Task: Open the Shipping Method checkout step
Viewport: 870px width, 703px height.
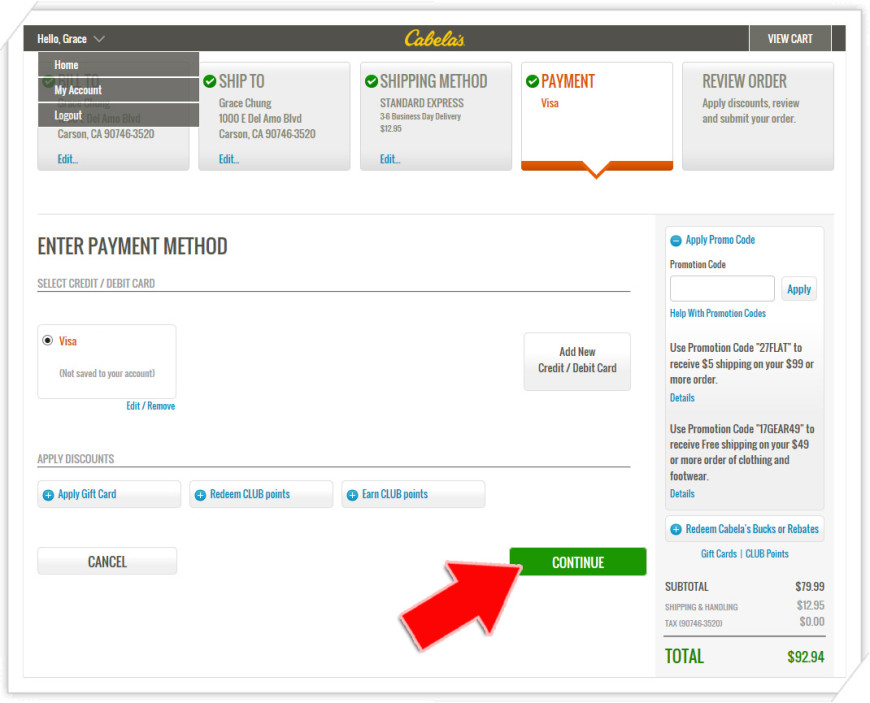Action: [x=436, y=116]
